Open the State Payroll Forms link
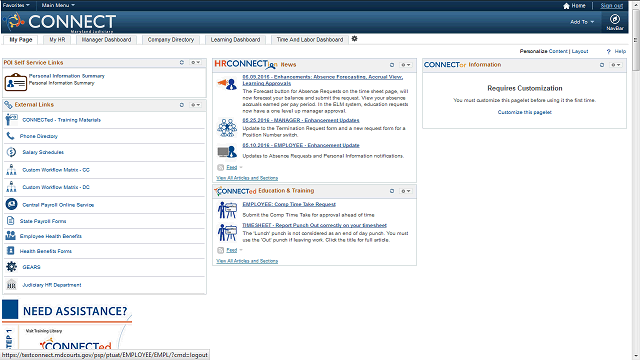The width and height of the screenshot is (640, 360). (43, 221)
